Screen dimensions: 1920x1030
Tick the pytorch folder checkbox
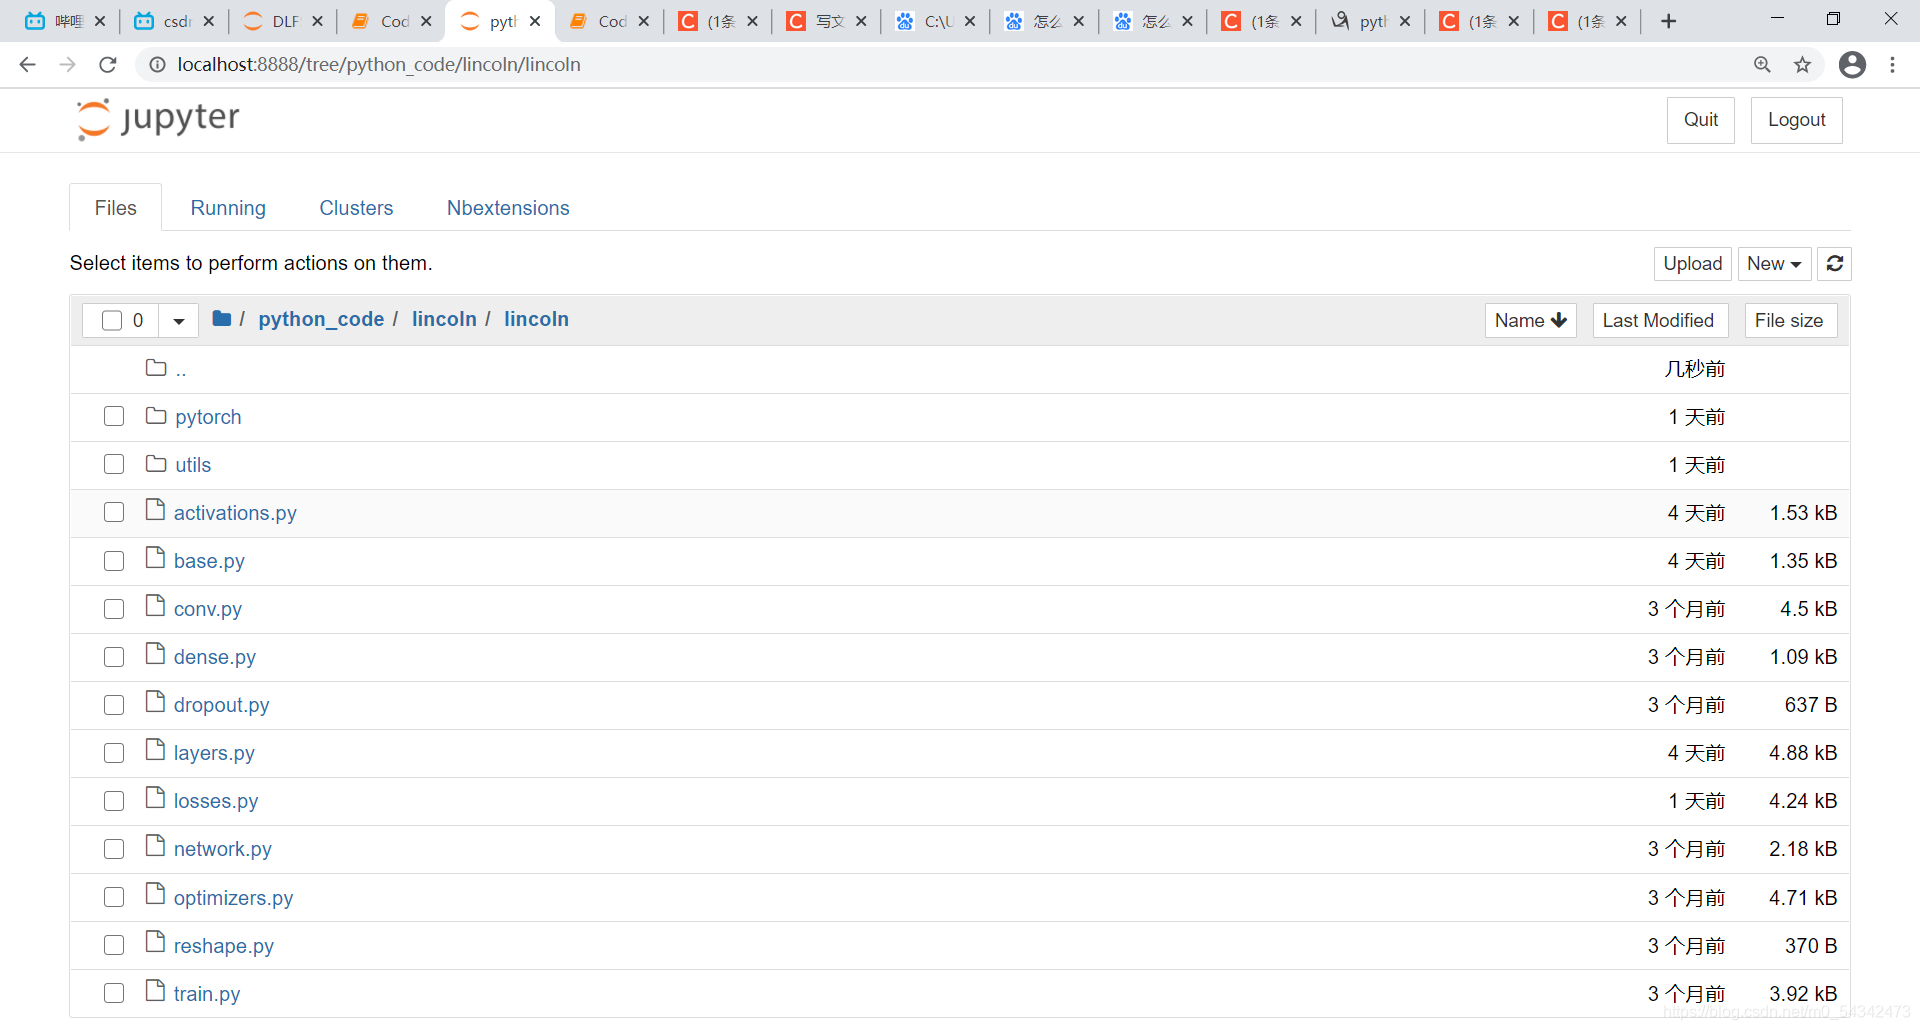coord(114,416)
